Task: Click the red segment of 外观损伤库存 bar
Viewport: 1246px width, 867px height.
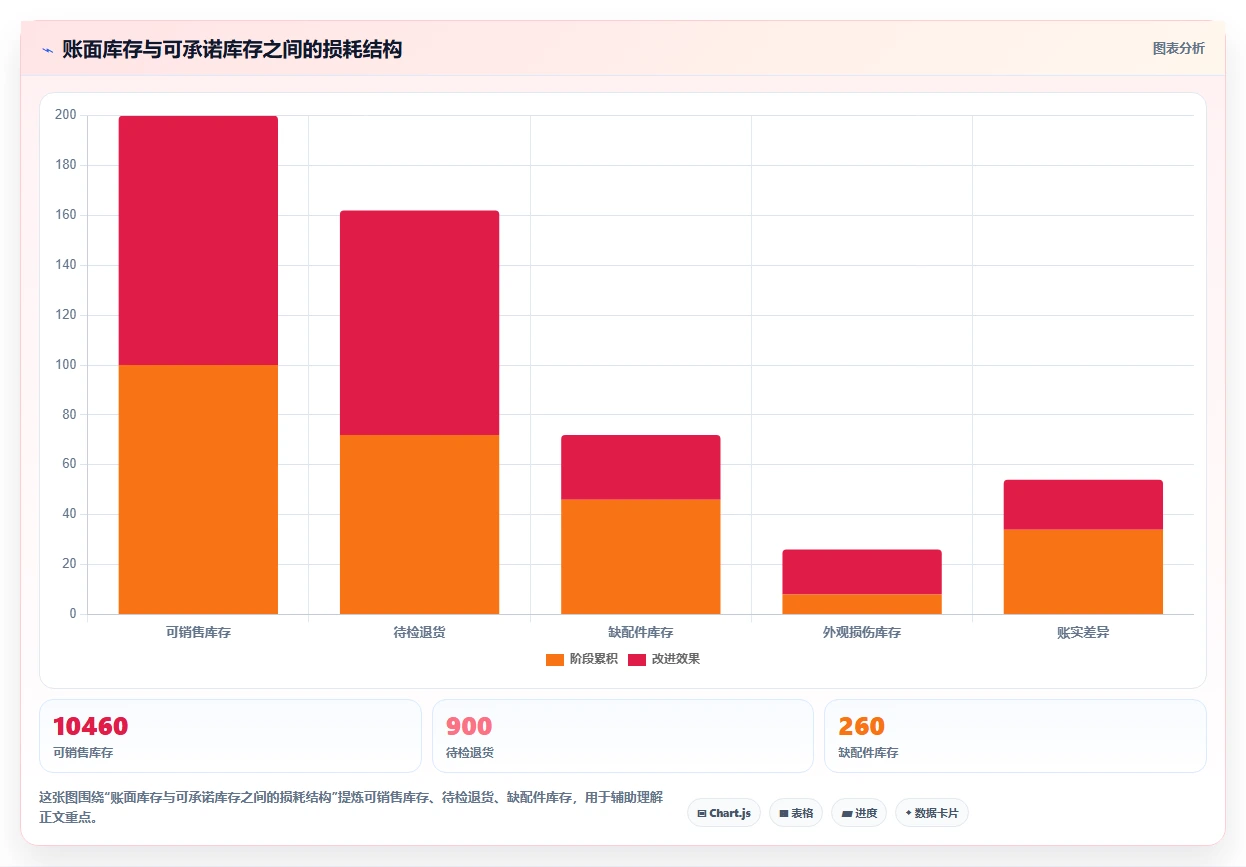Action: point(862,572)
